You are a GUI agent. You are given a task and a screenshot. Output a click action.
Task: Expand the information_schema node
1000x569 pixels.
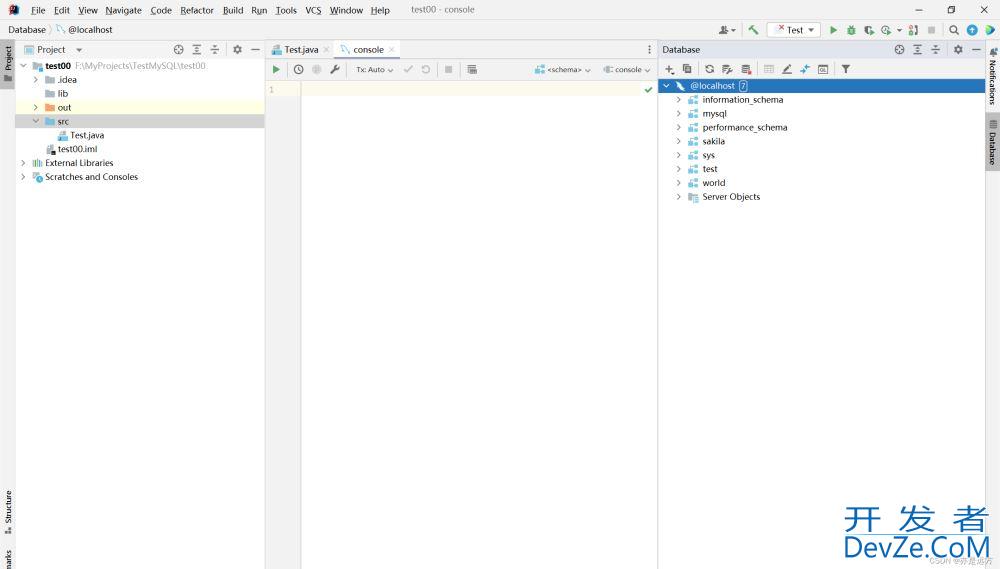(679, 100)
